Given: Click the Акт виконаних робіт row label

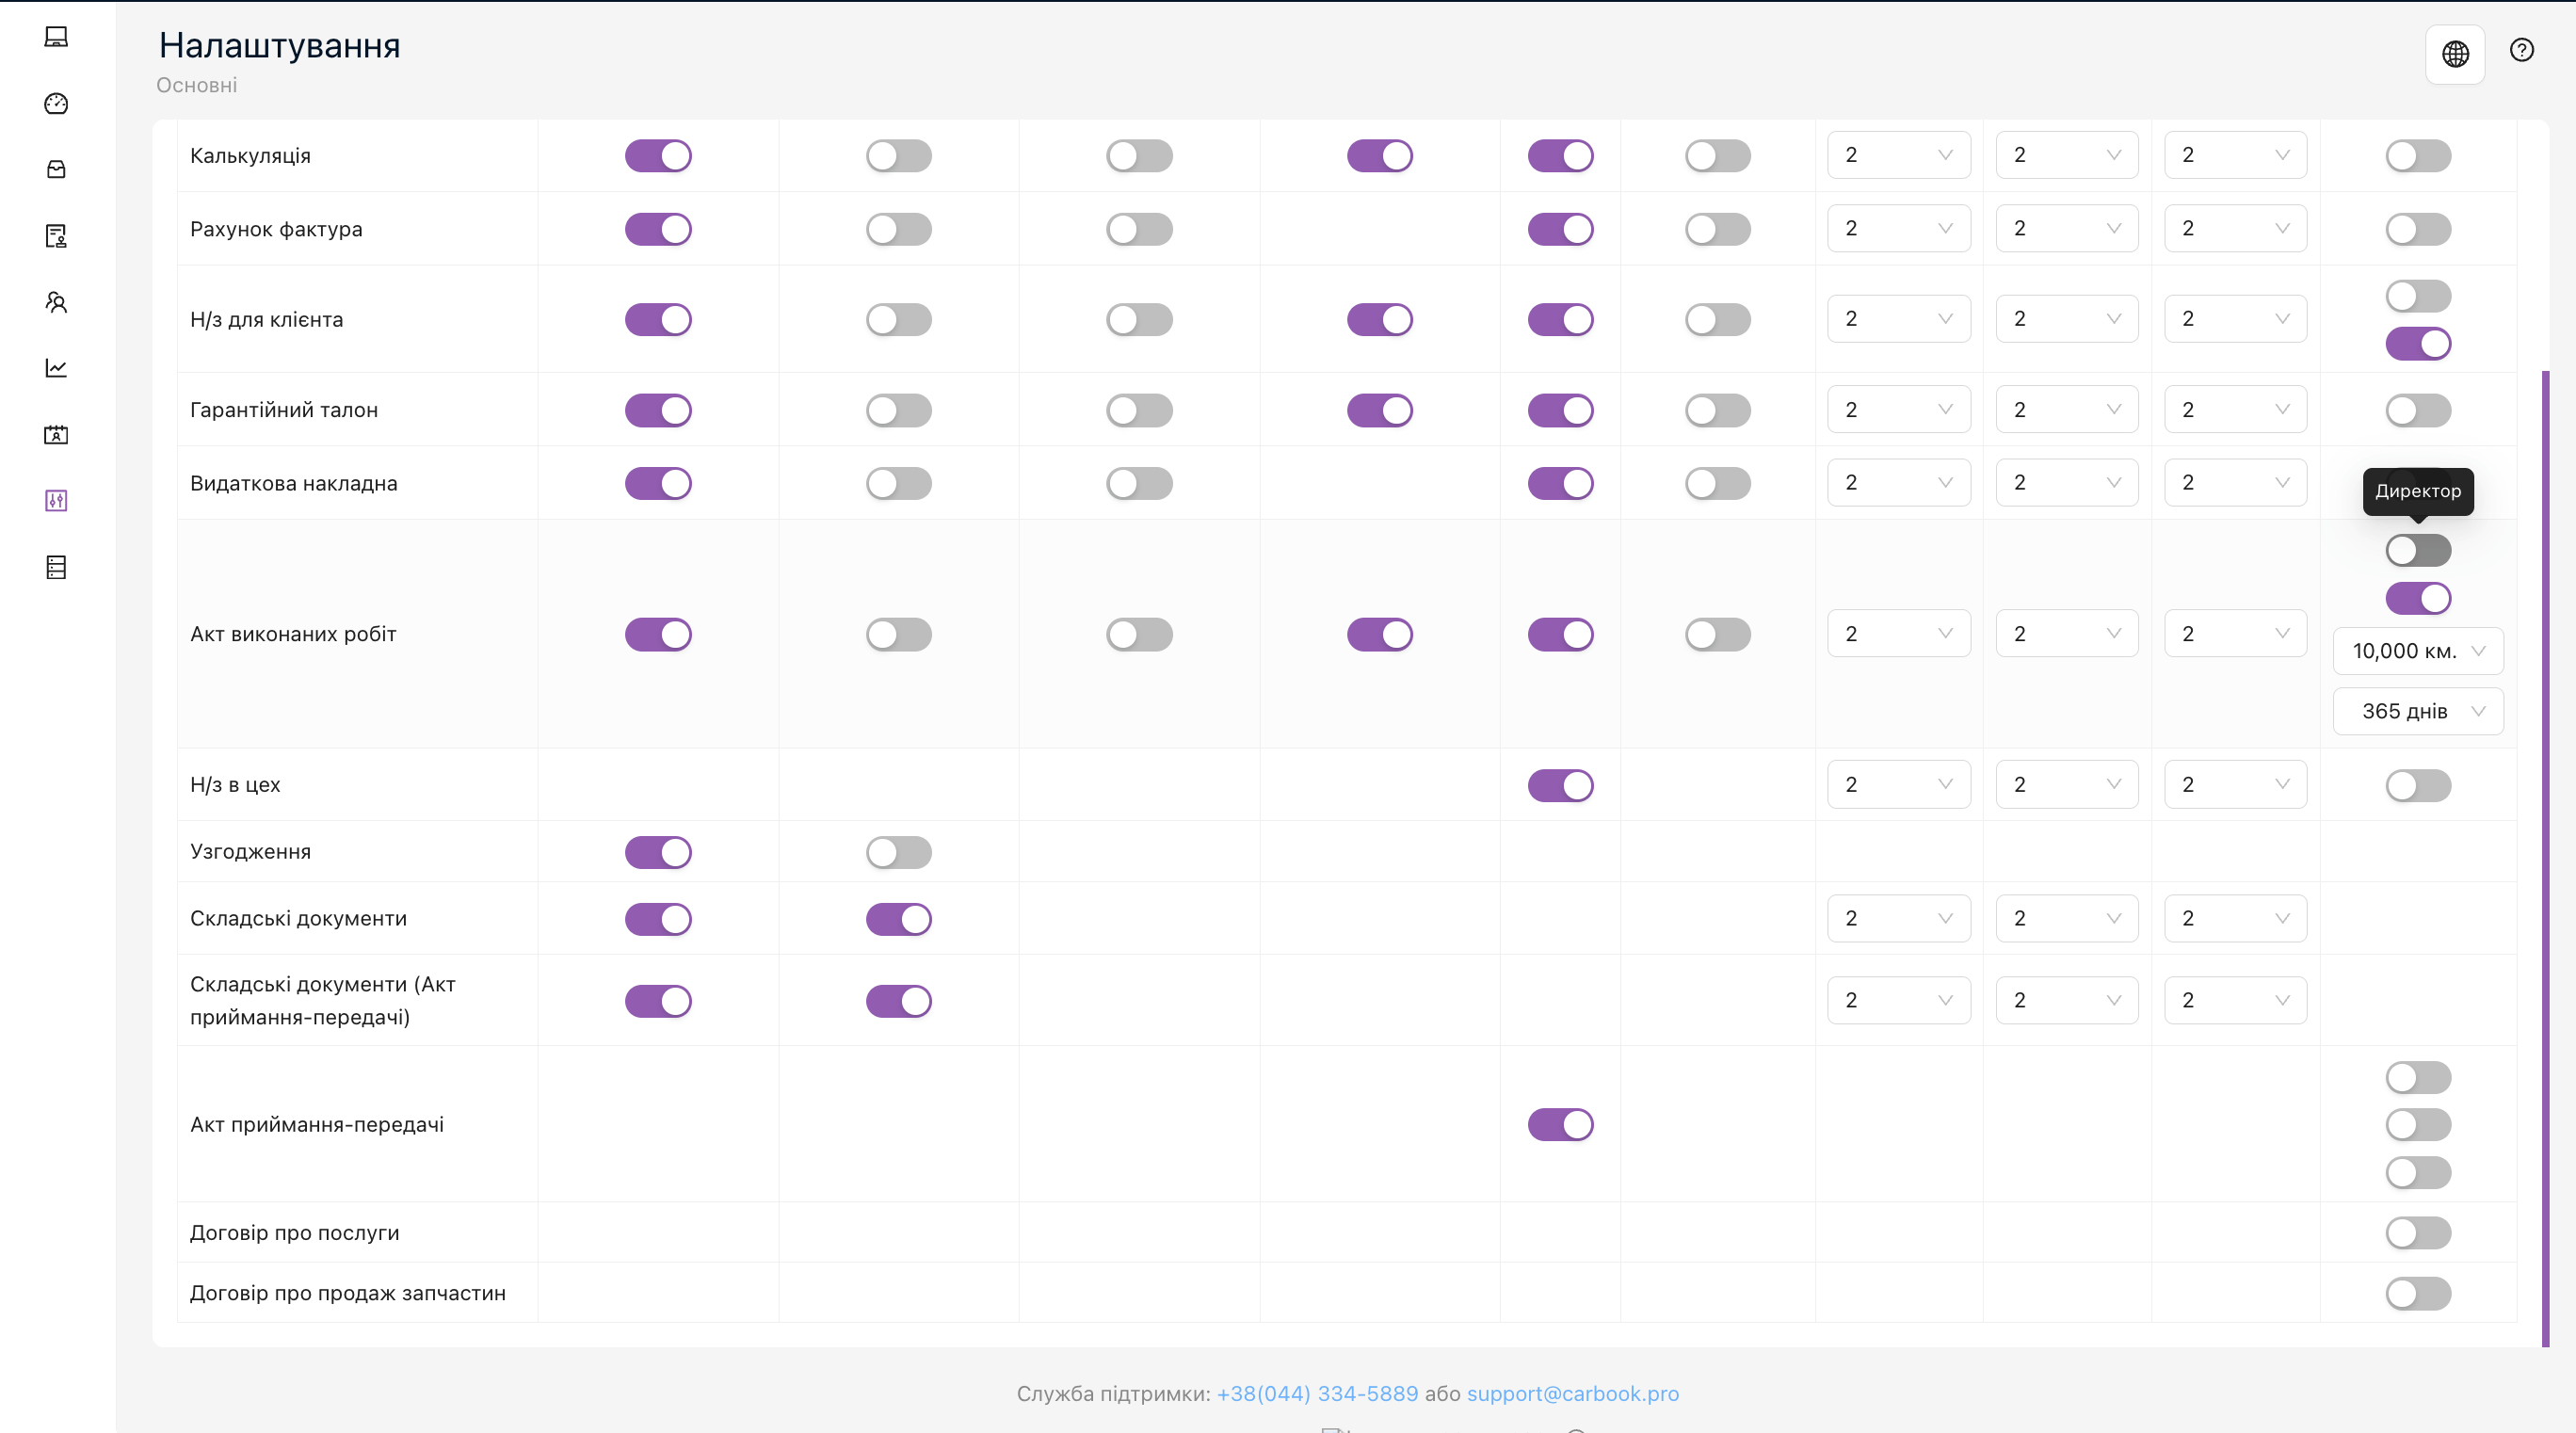Looking at the screenshot, I should pyautogui.click(x=293, y=634).
